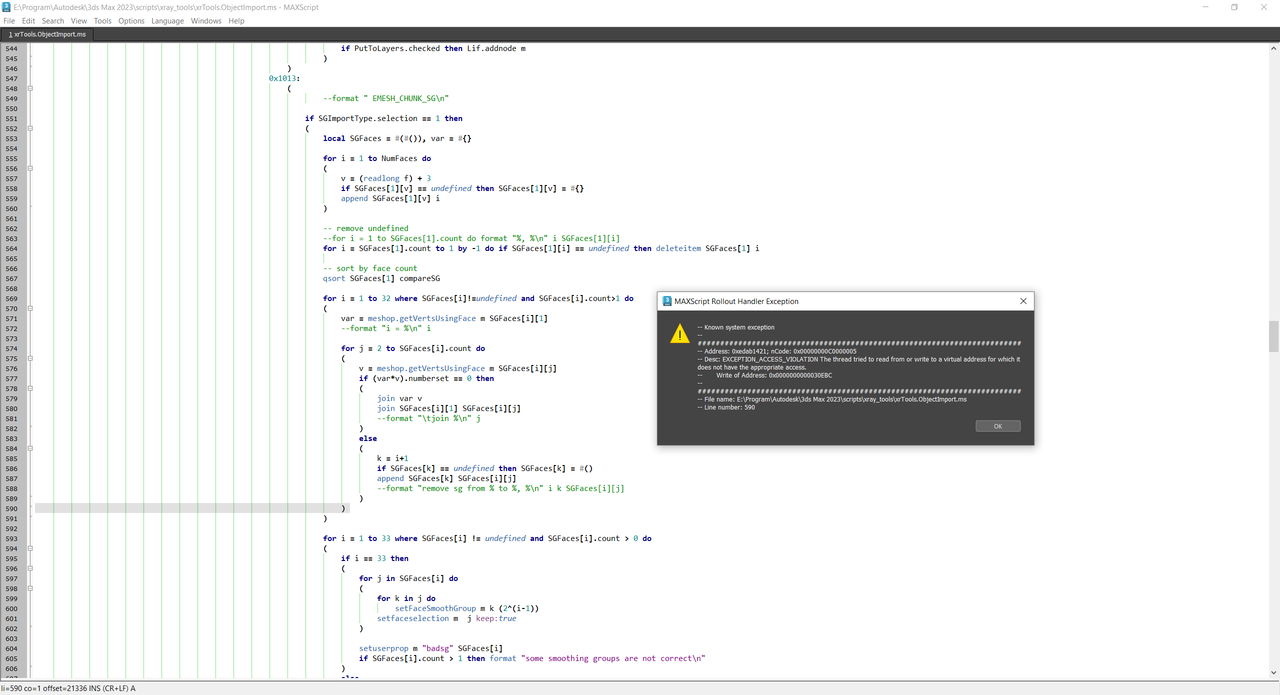Collapse the code fold at line 548
1280x695 pixels.
pos(30,88)
